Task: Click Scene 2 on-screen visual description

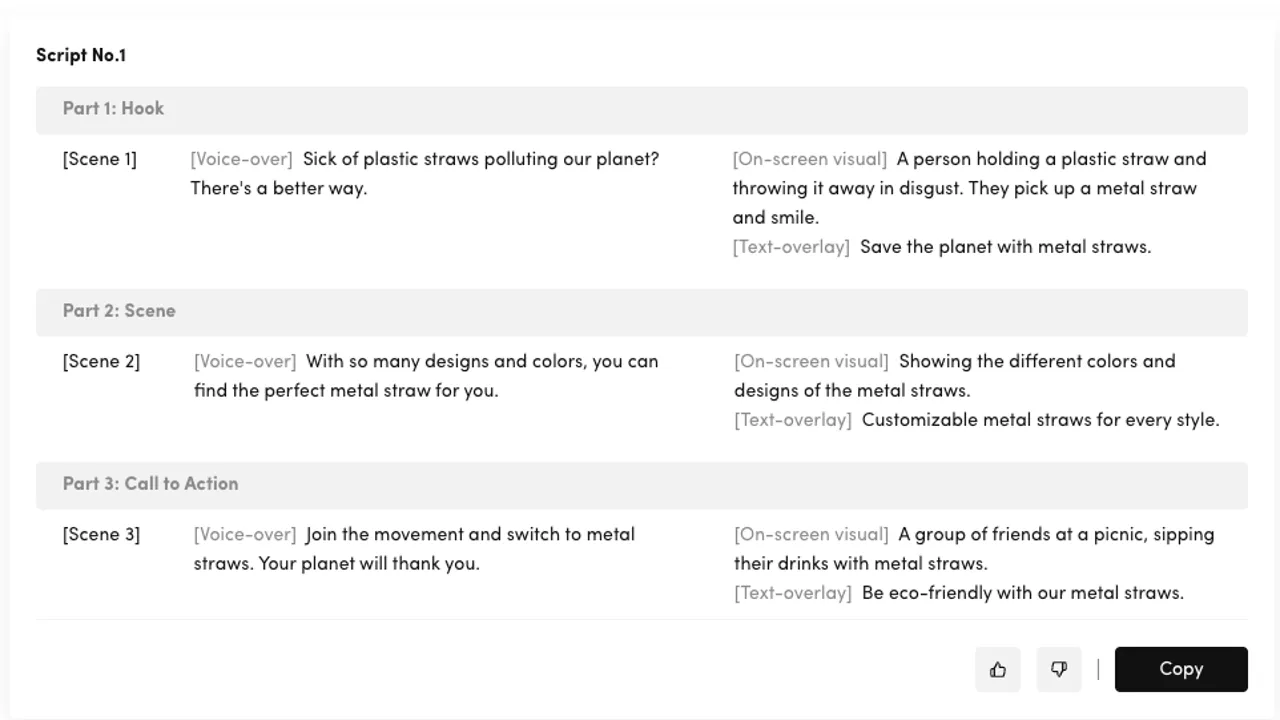Action: coord(955,376)
